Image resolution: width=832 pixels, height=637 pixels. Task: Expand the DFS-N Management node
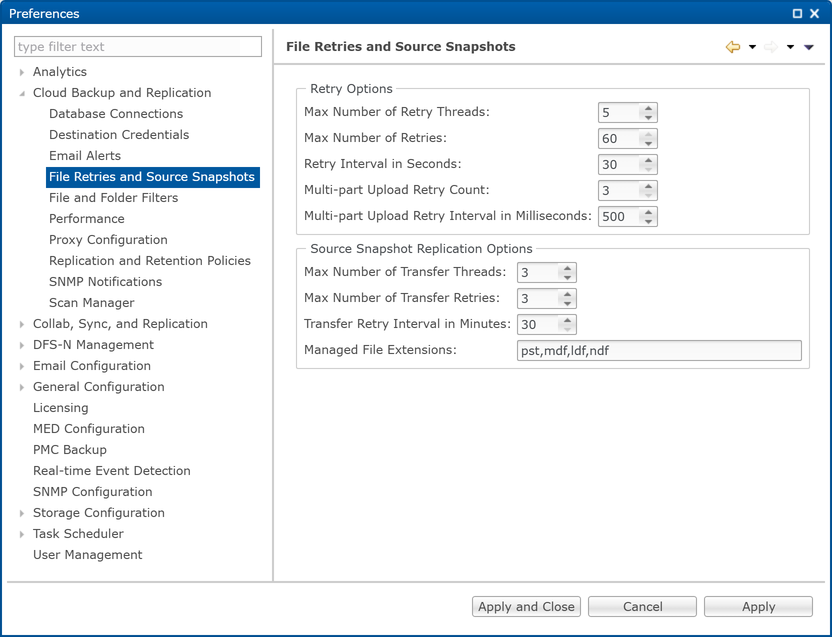click(22, 346)
